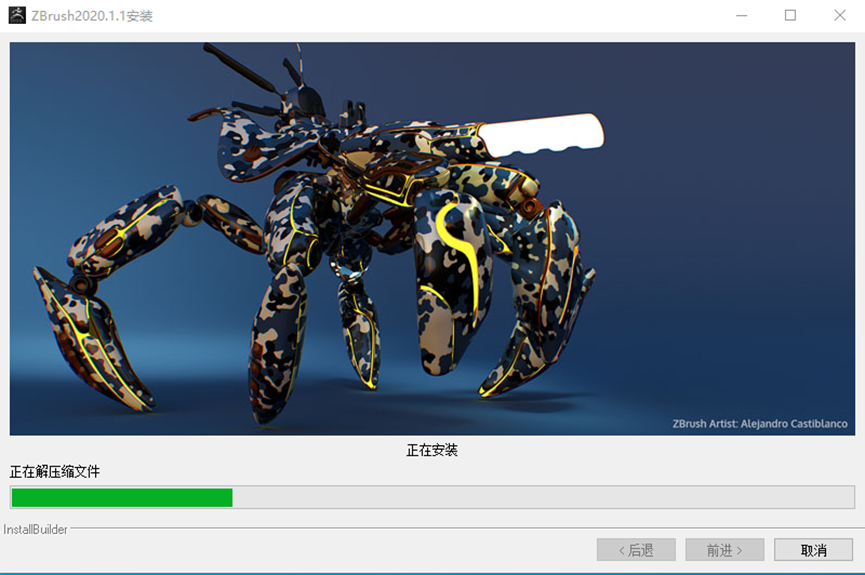Click the ZBrush2020.1.1安装 window title
This screenshot has height=575, width=865.
click(x=92, y=16)
